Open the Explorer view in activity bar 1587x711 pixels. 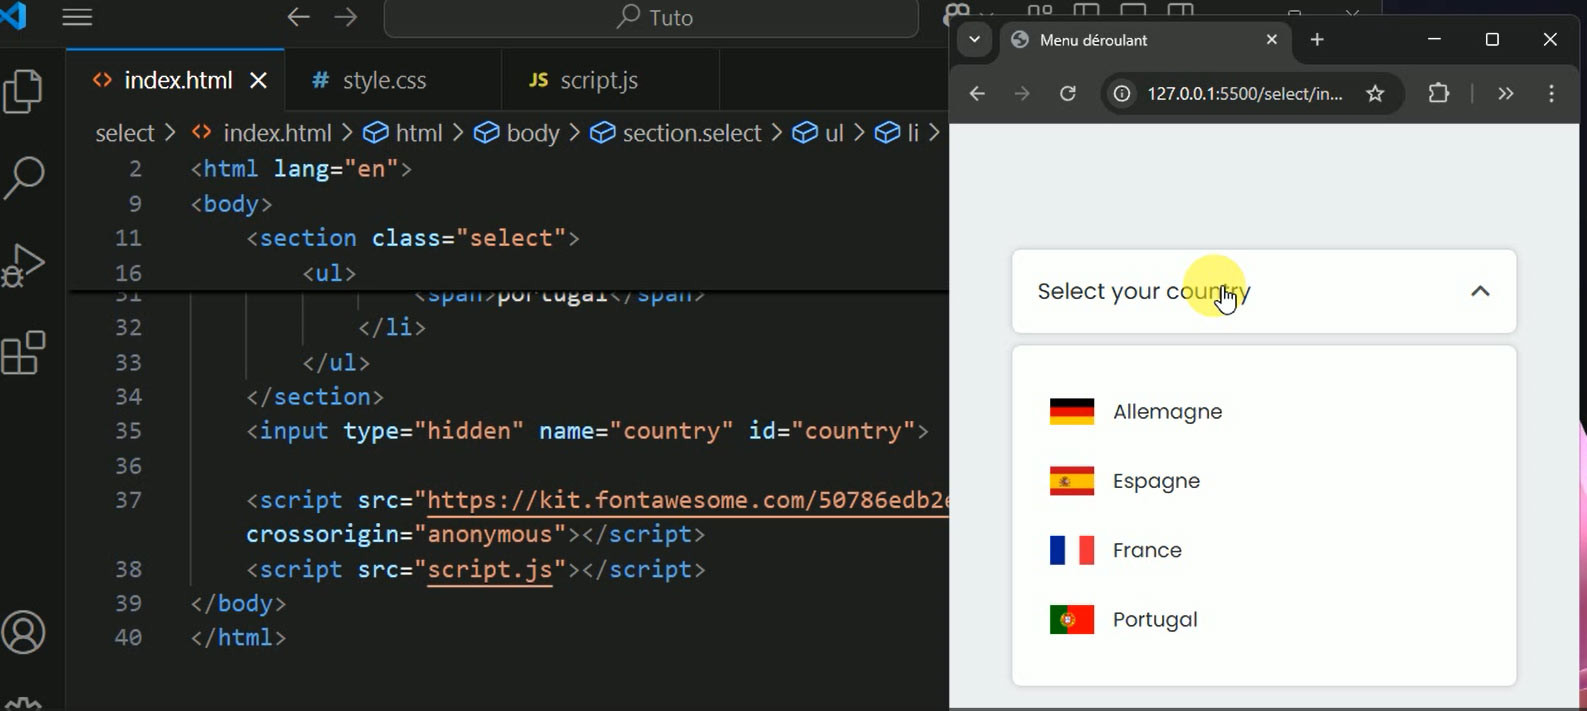24,91
